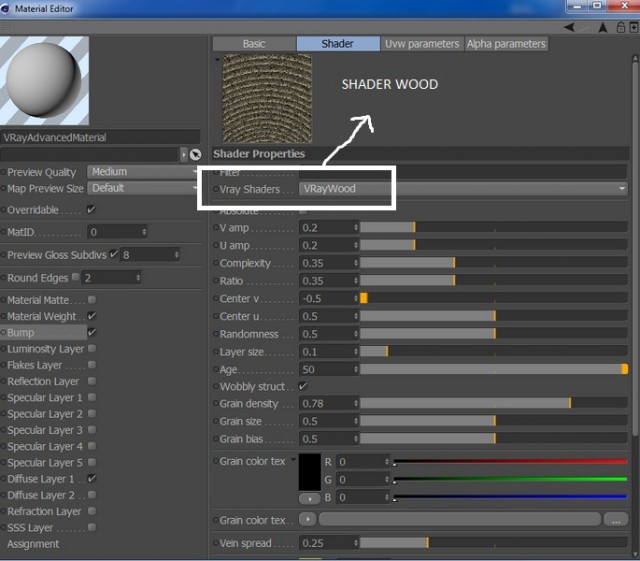Select Bump in the material channel list
The image size is (640, 561).
coord(44,332)
